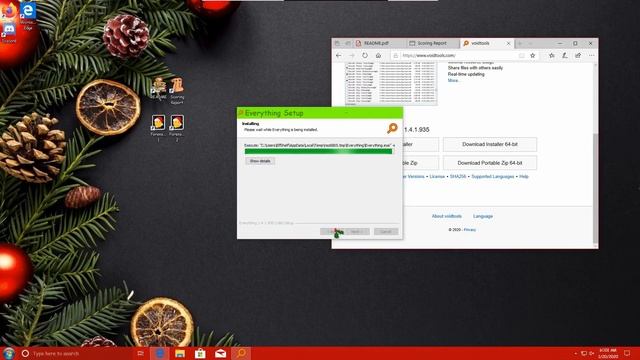The image size is (640, 360).
Task: Open browser Settings and more menu
Action: [591, 56]
